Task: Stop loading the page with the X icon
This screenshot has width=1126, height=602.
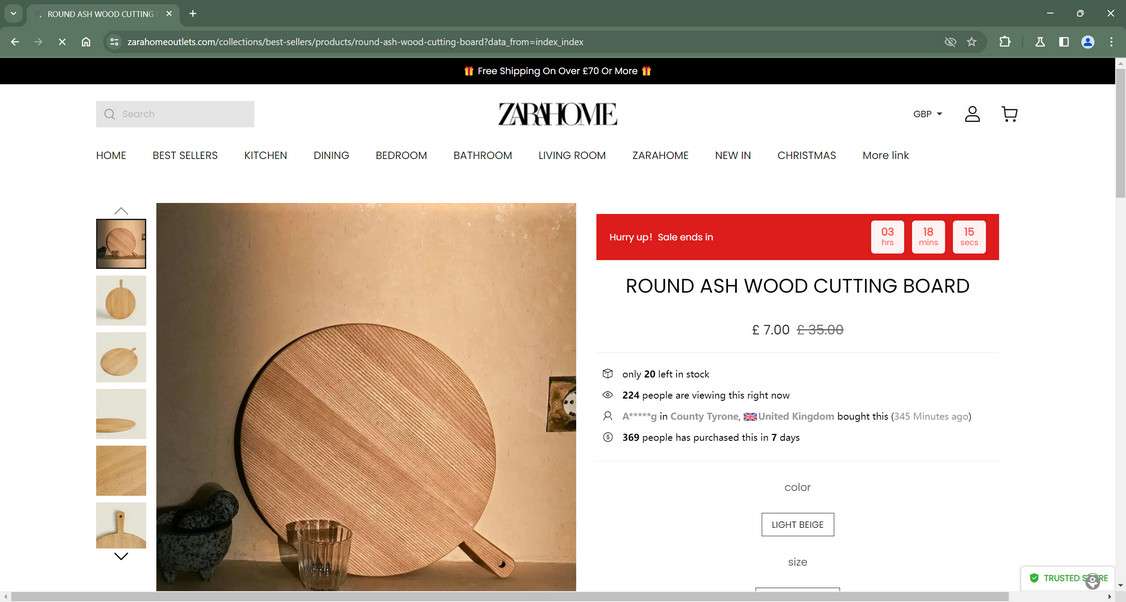Action: coord(62,42)
